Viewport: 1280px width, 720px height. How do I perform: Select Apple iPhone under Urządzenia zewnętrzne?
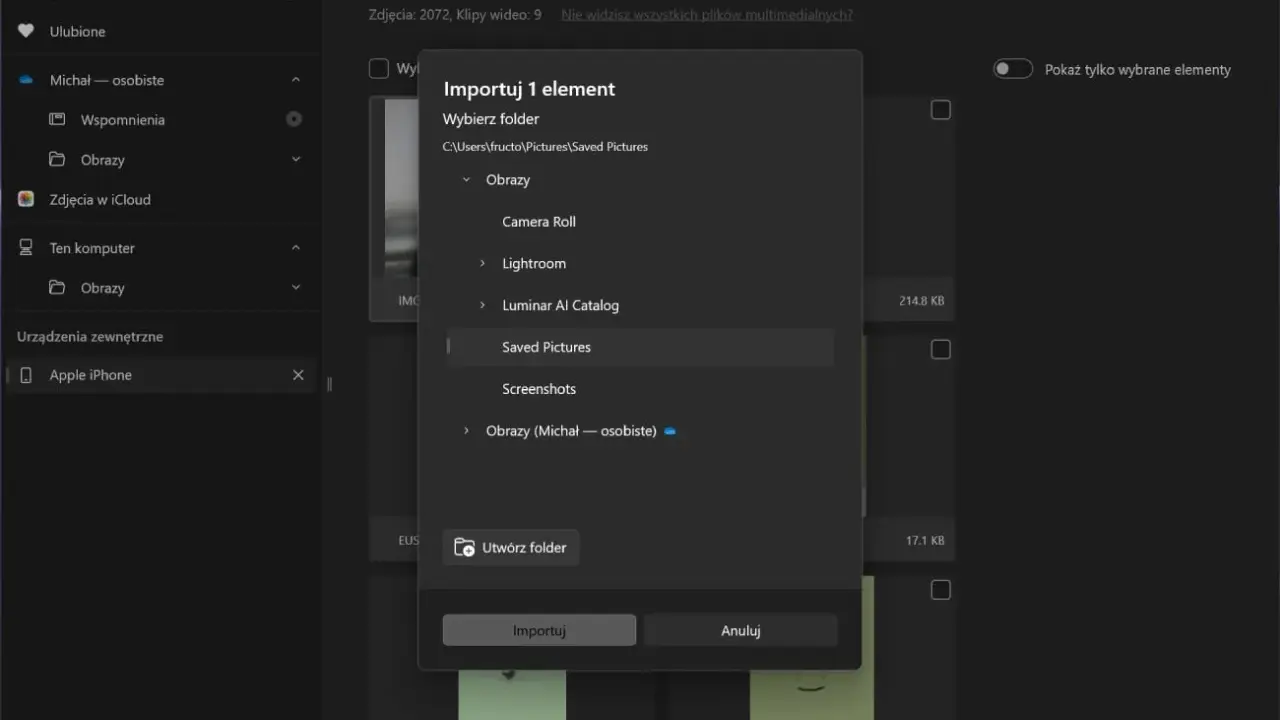pos(161,375)
